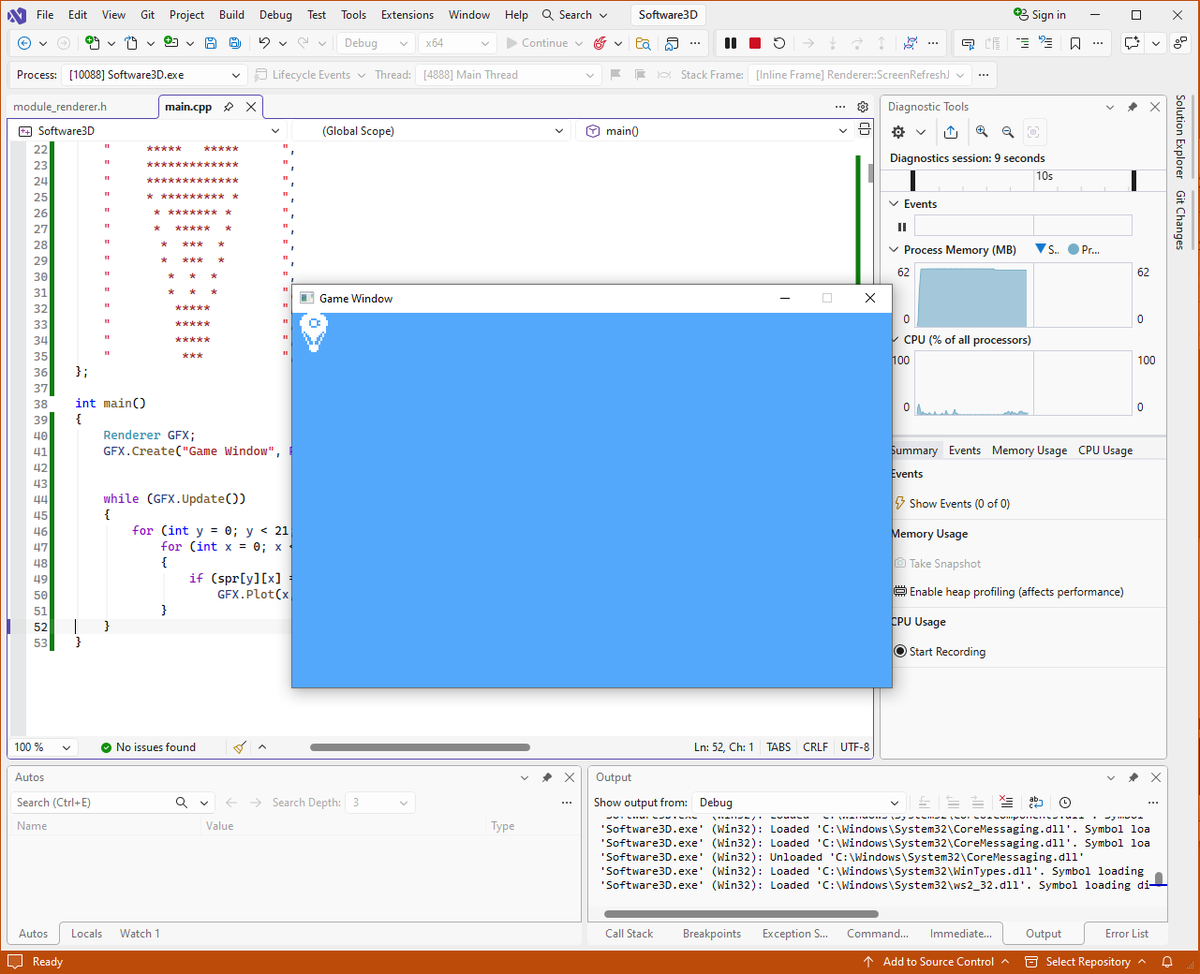The image size is (1200, 974).
Task: Open the Global Scope dropdown
Action: 431,131
